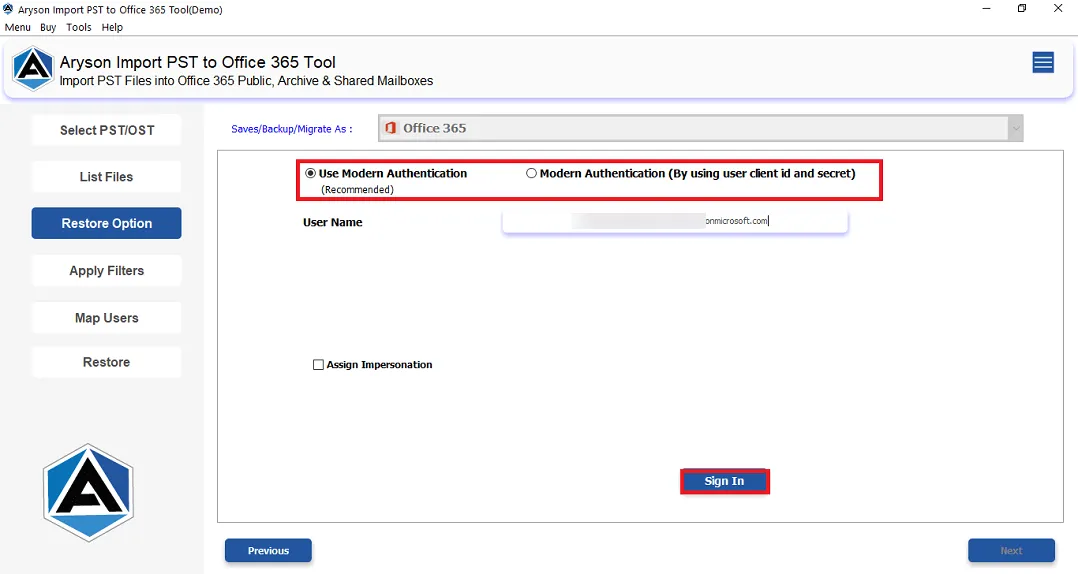Screen dimensions: 1078x574
Task: Click the User Name label
Action: 333,222
